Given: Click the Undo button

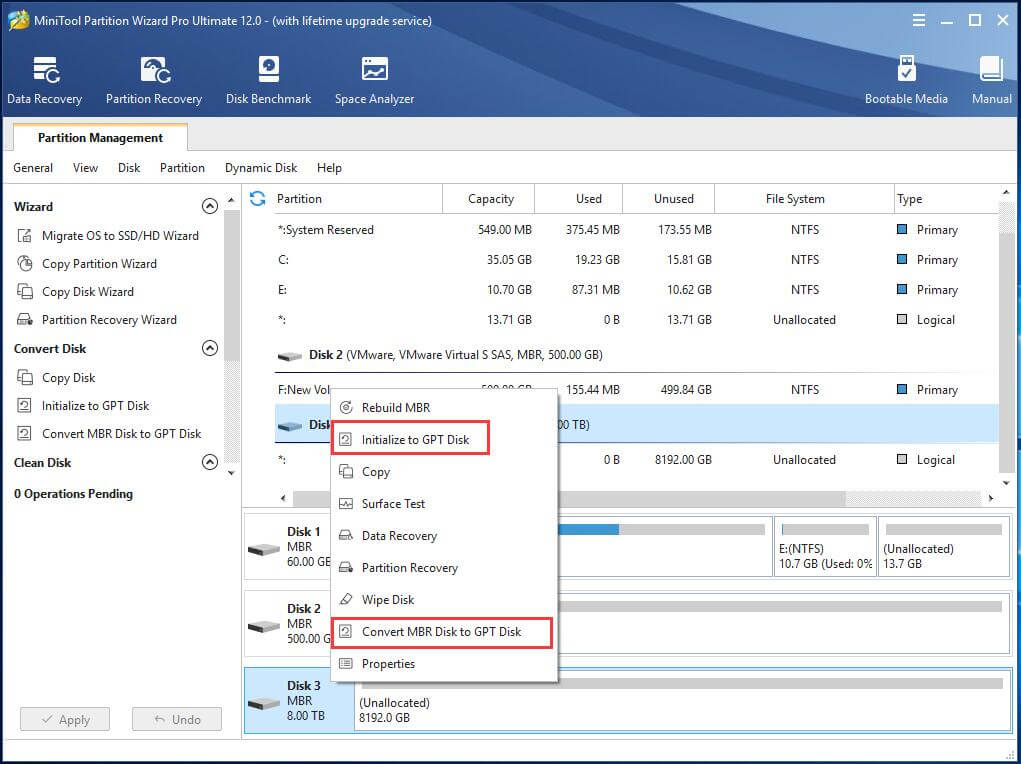Looking at the screenshot, I should pos(177,719).
